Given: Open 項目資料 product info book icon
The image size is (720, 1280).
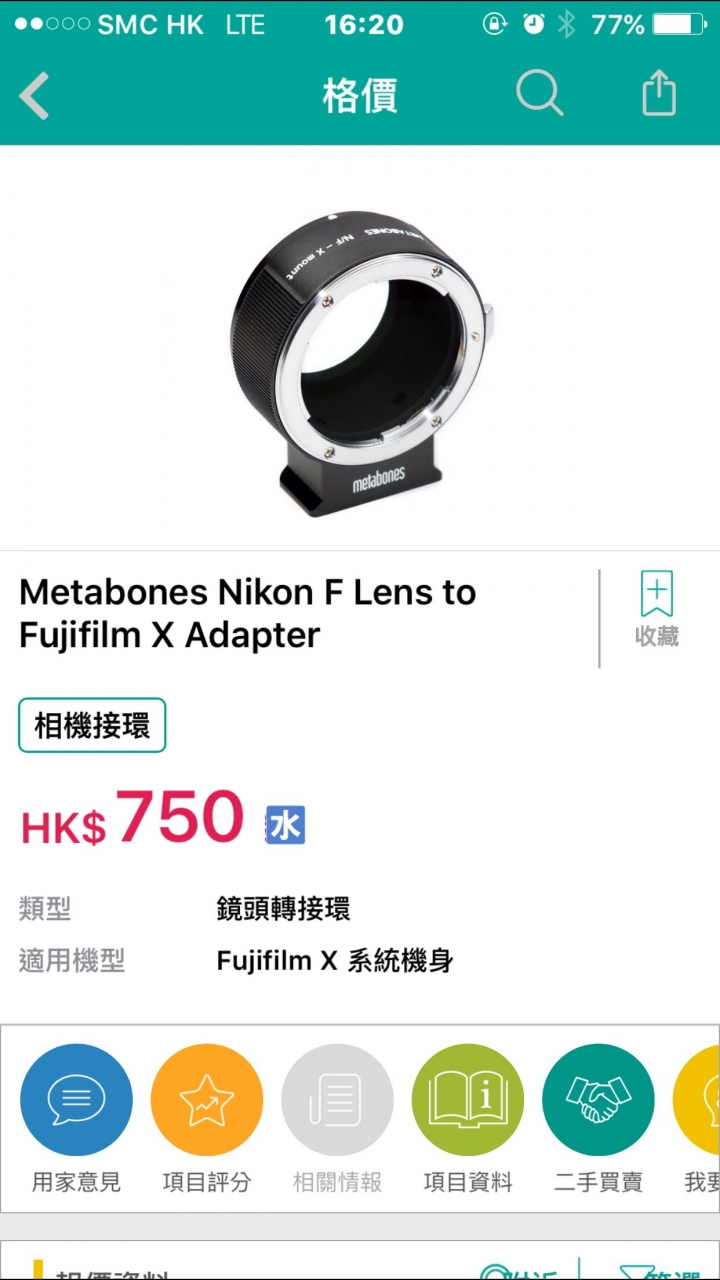Looking at the screenshot, I should [x=468, y=1100].
